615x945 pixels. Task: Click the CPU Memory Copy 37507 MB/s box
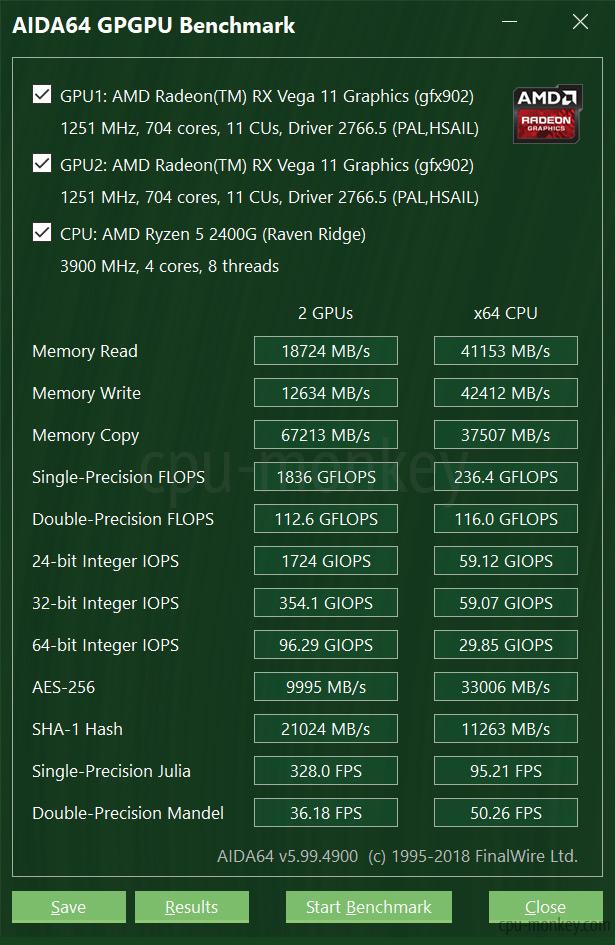coord(506,435)
